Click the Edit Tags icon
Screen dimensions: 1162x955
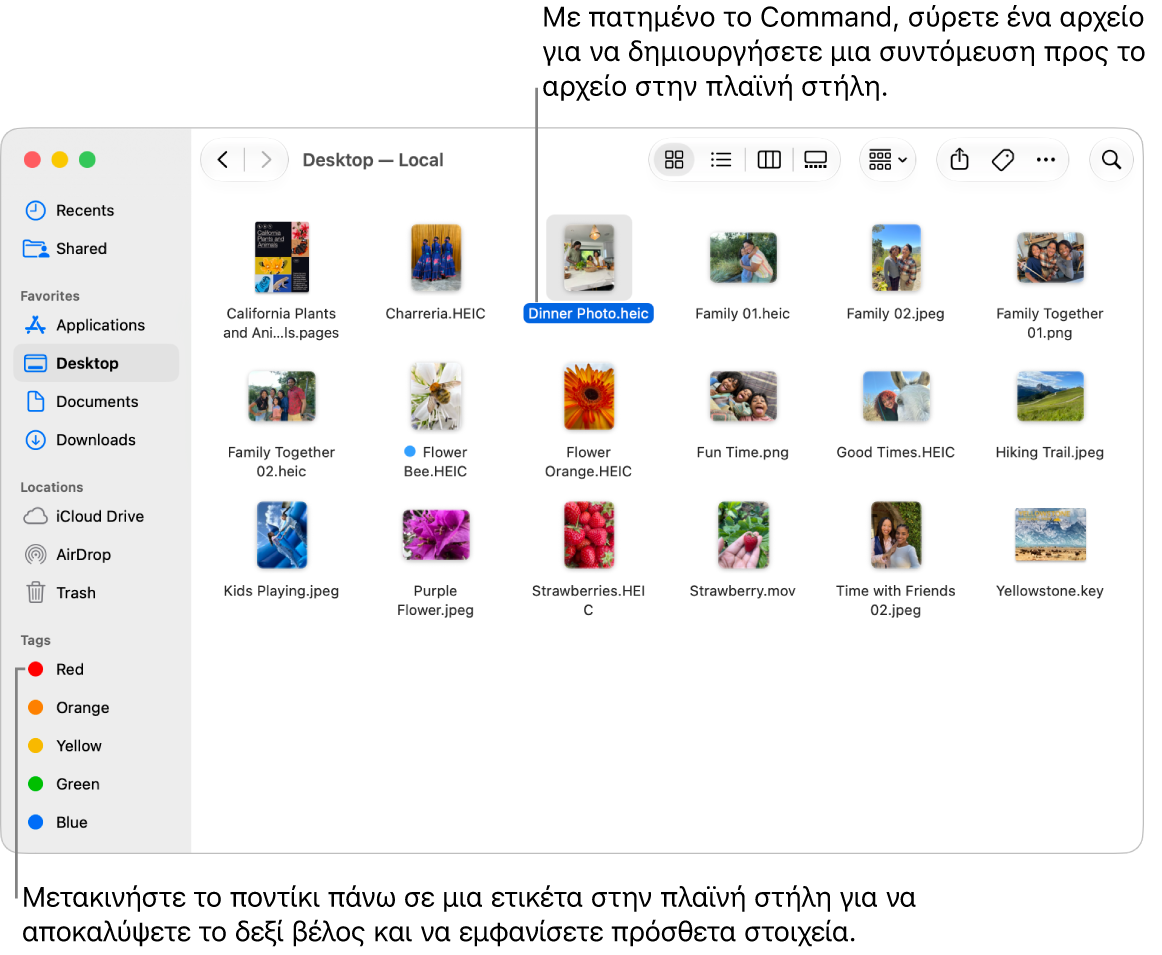[1003, 160]
